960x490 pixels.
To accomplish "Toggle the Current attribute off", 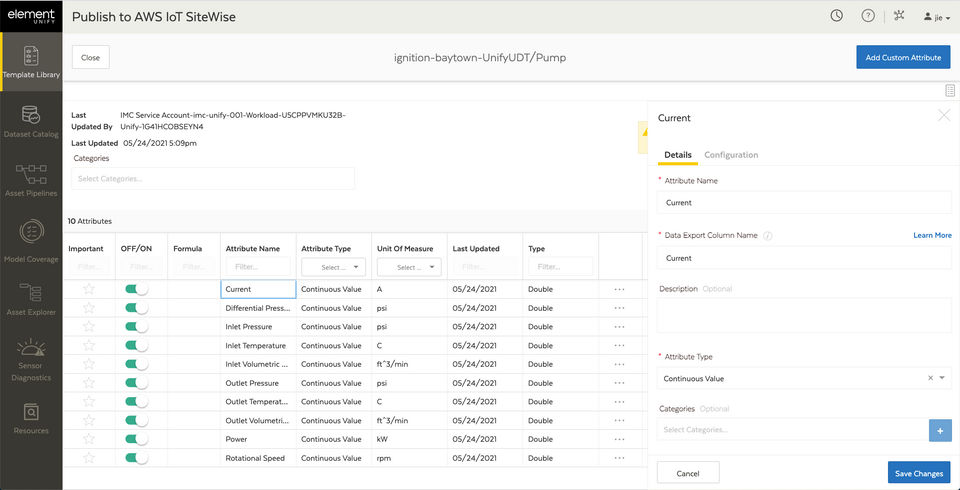I will tap(137, 289).
